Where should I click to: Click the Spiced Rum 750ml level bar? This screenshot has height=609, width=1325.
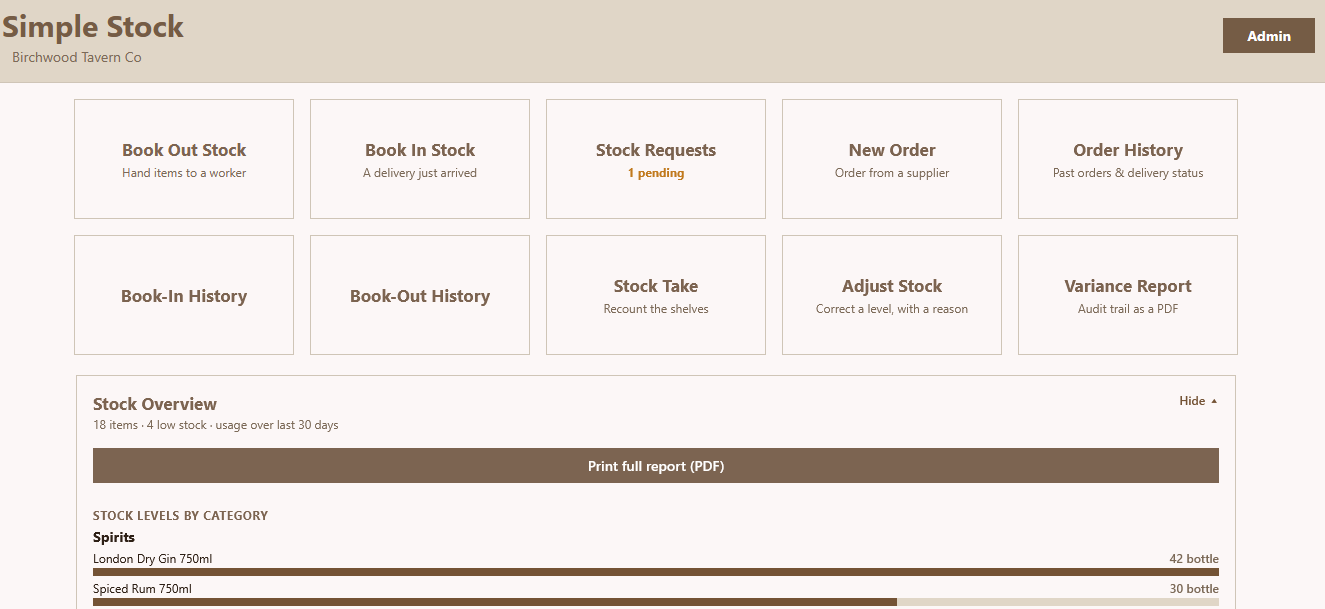(656, 602)
